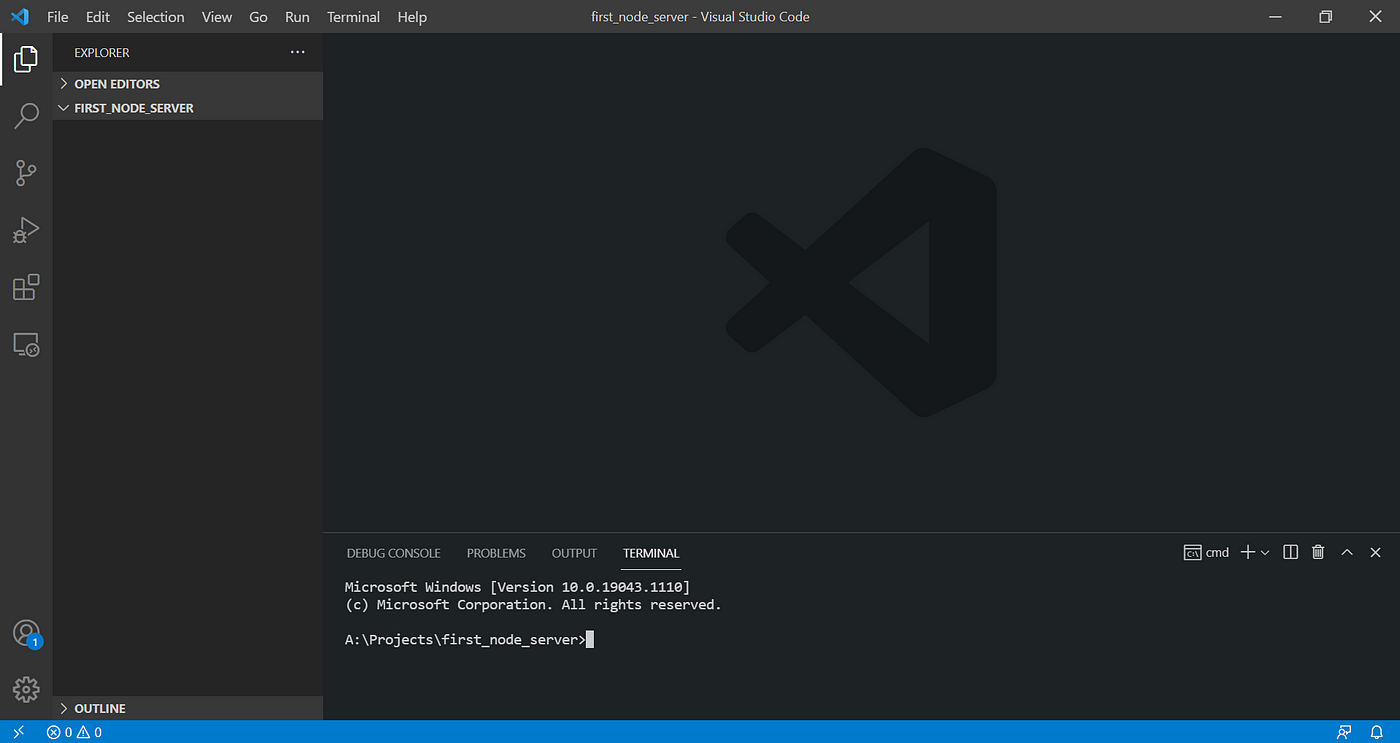The image size is (1400, 743).
Task: Open Explorer views and more actions ellipsis
Action: tap(298, 52)
